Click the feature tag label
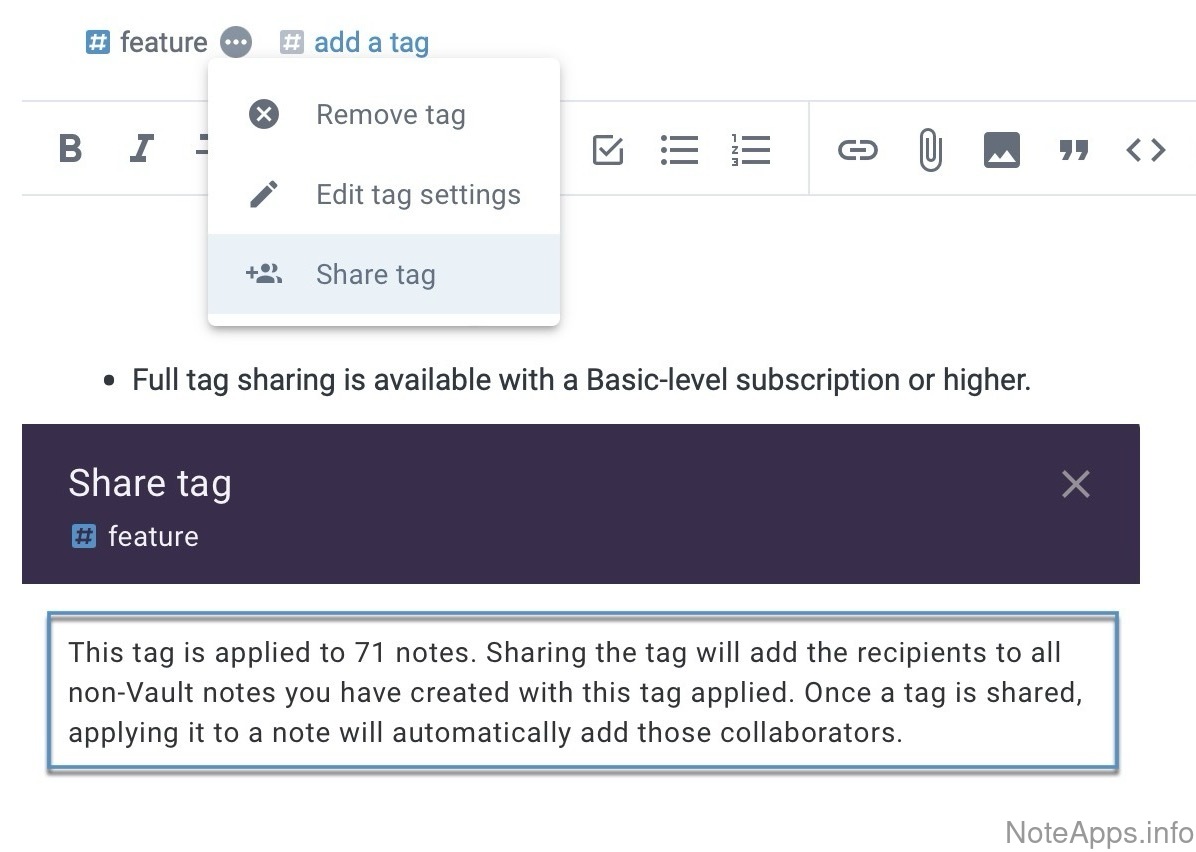 coord(163,43)
